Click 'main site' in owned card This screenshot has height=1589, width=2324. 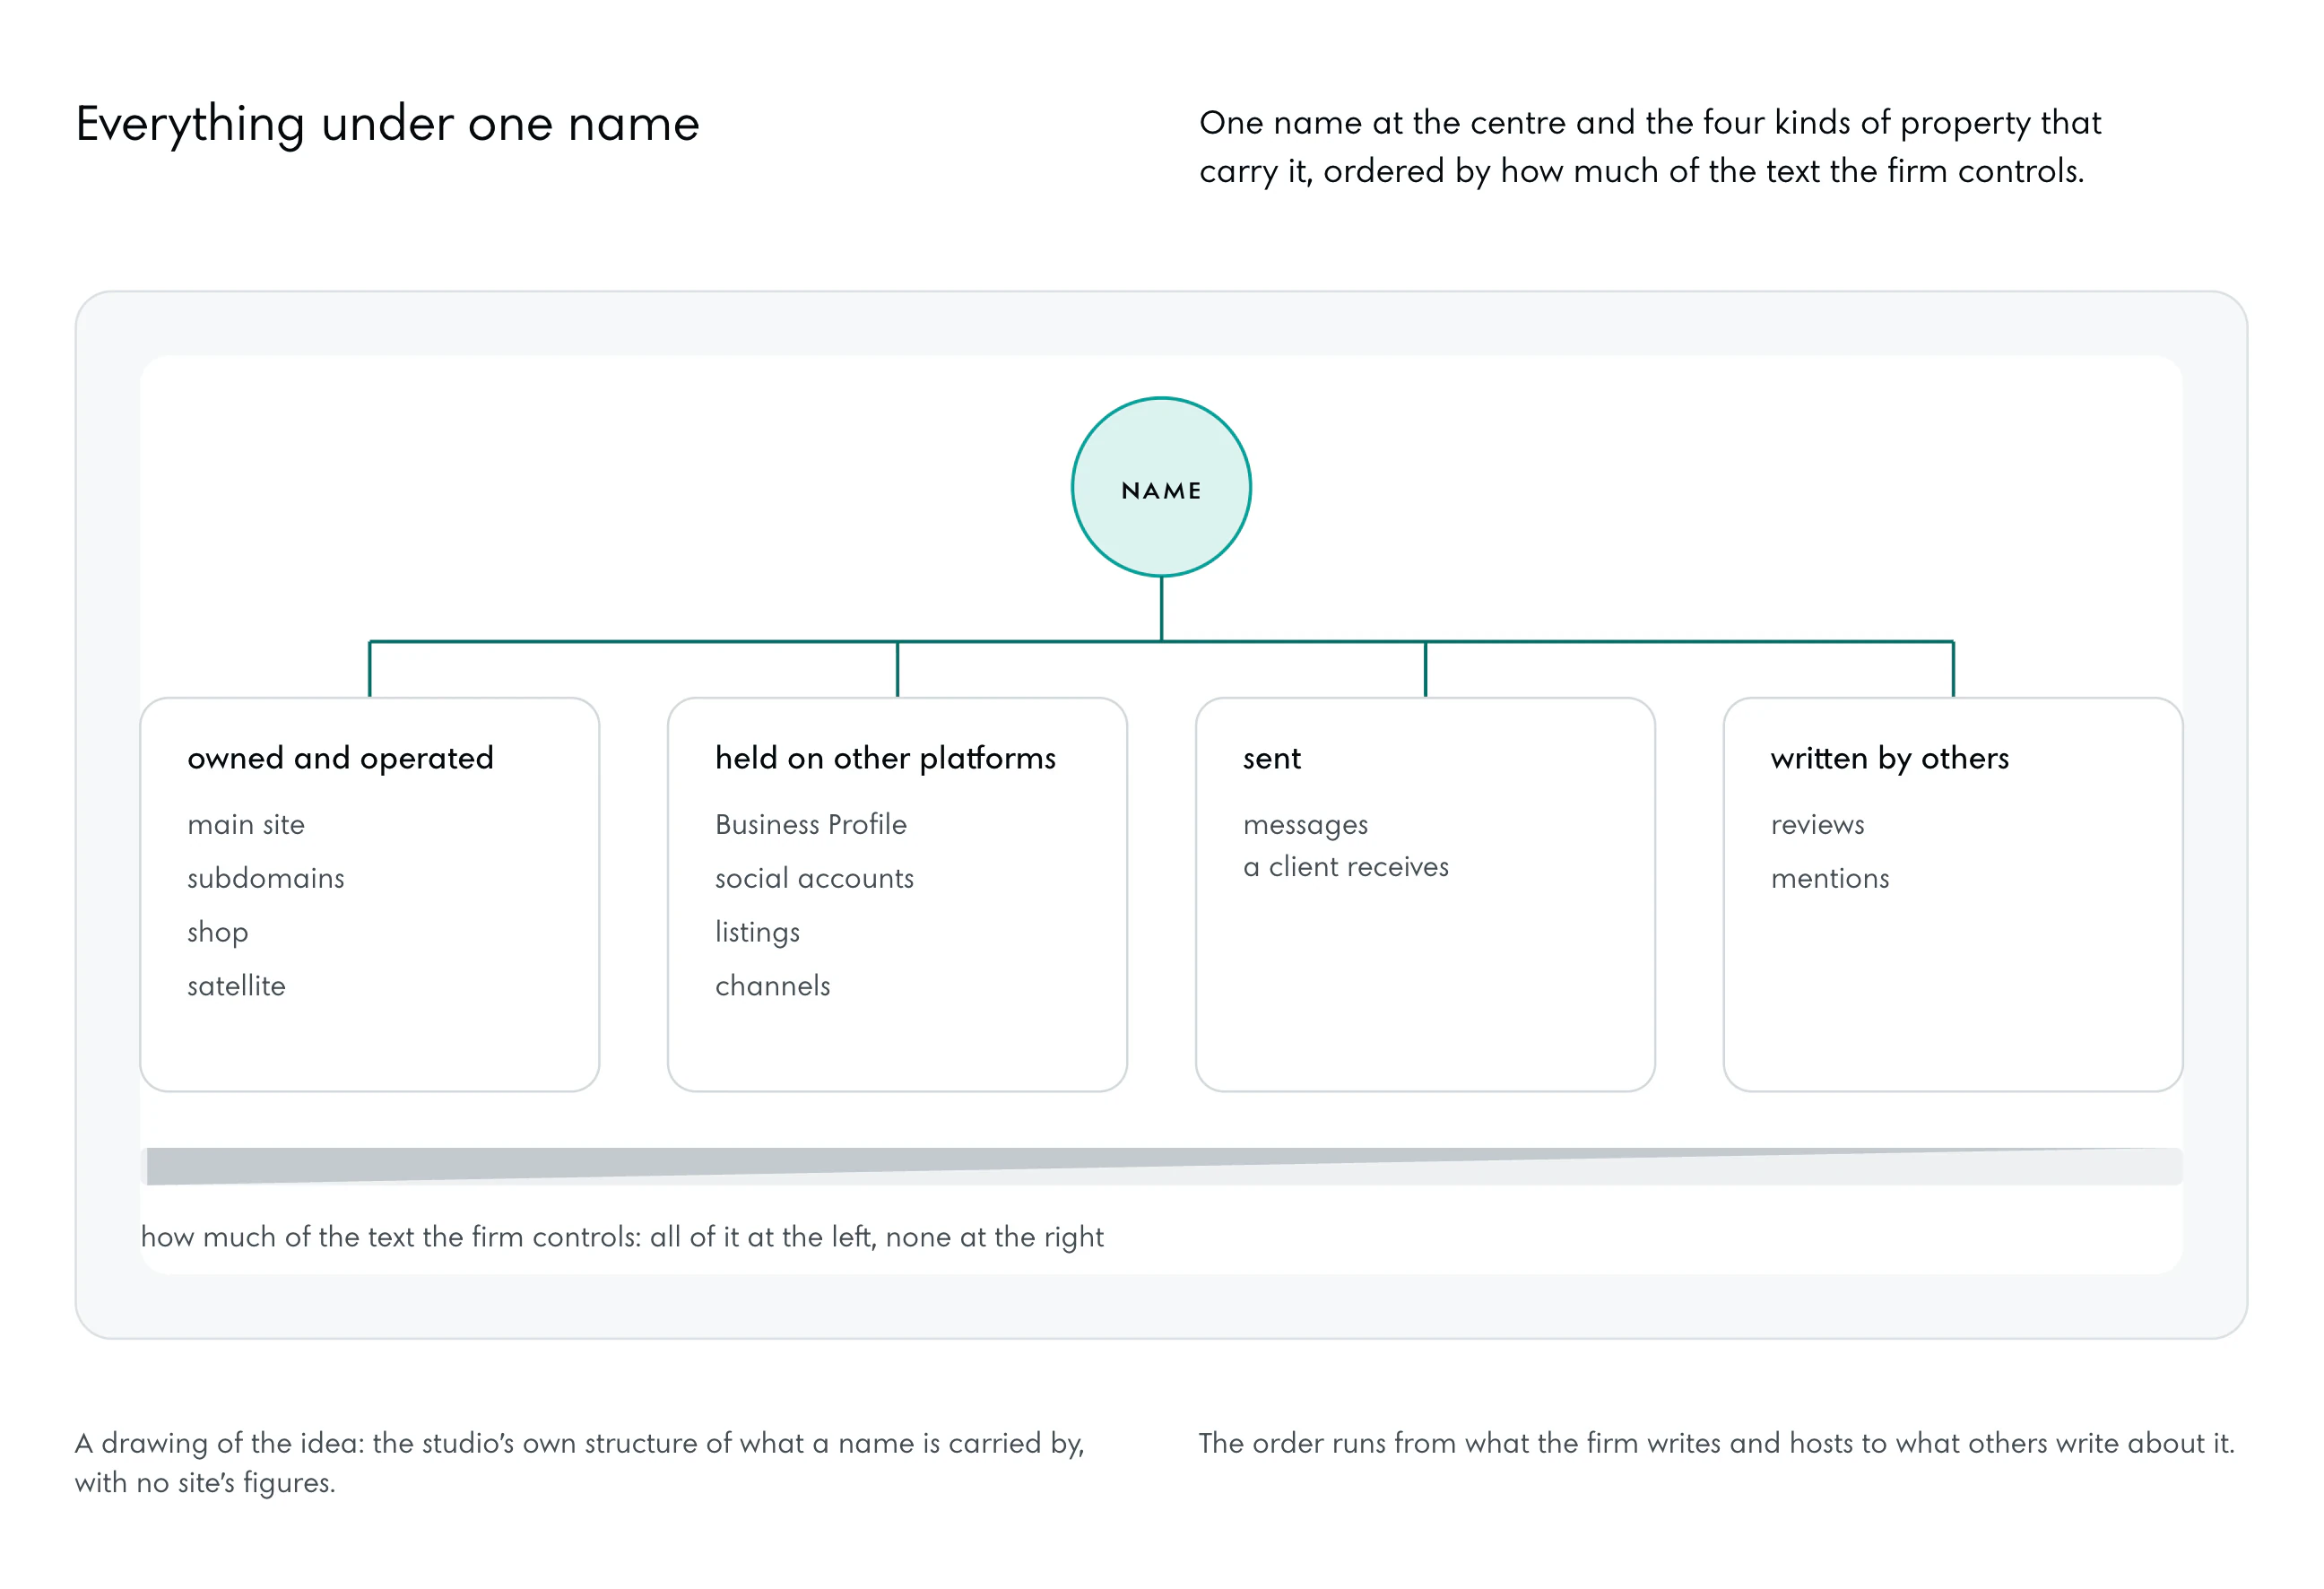(x=246, y=824)
